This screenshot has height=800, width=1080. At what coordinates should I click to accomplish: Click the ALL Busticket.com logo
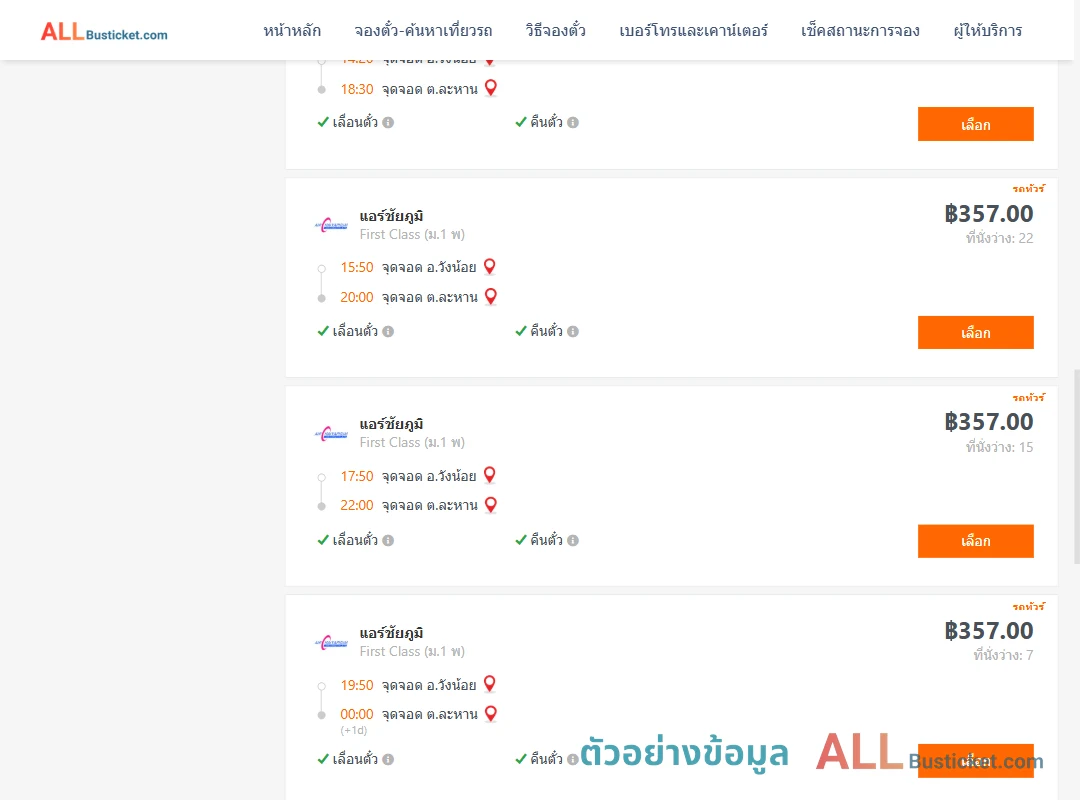pyautogui.click(x=104, y=32)
